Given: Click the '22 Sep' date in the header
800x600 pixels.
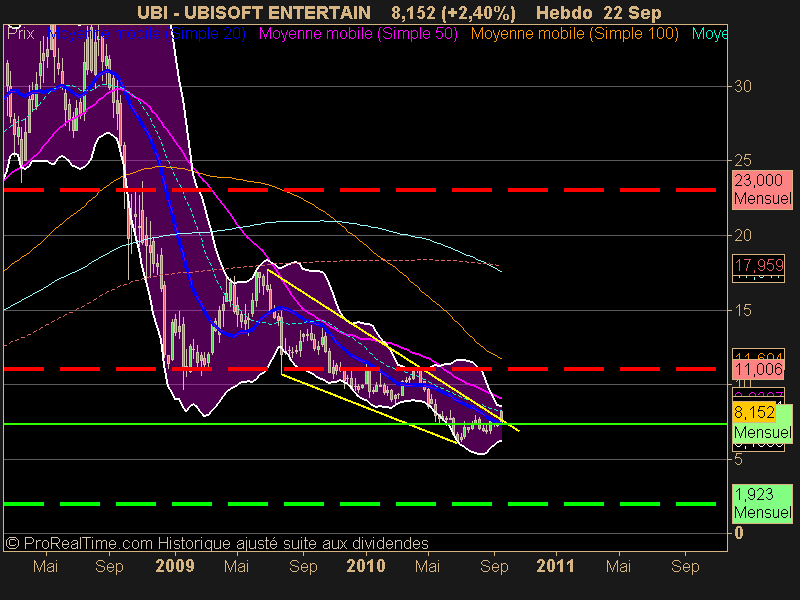Looking at the screenshot, I should 632,12.
